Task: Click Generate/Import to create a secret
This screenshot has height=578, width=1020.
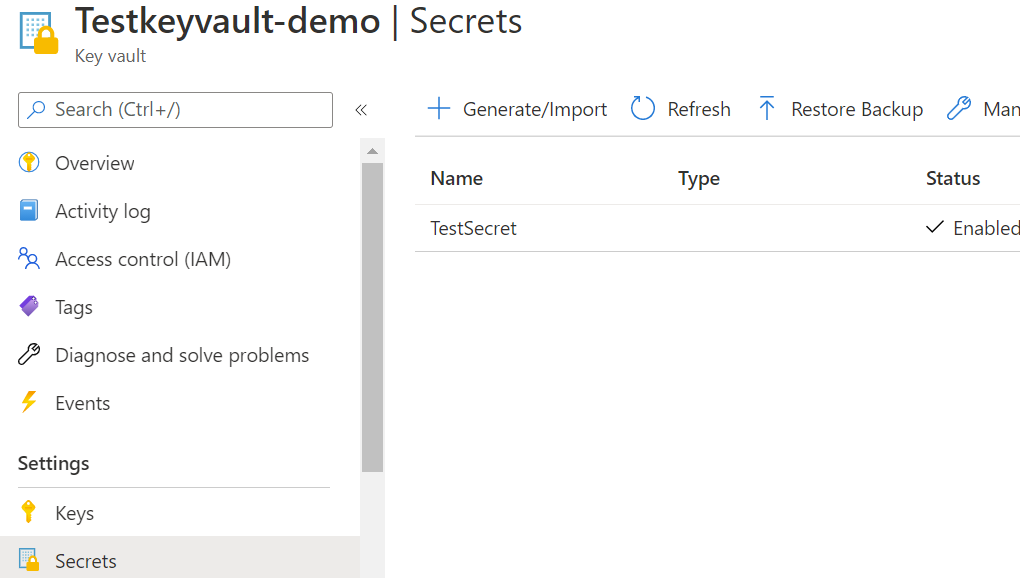Action: (516, 108)
